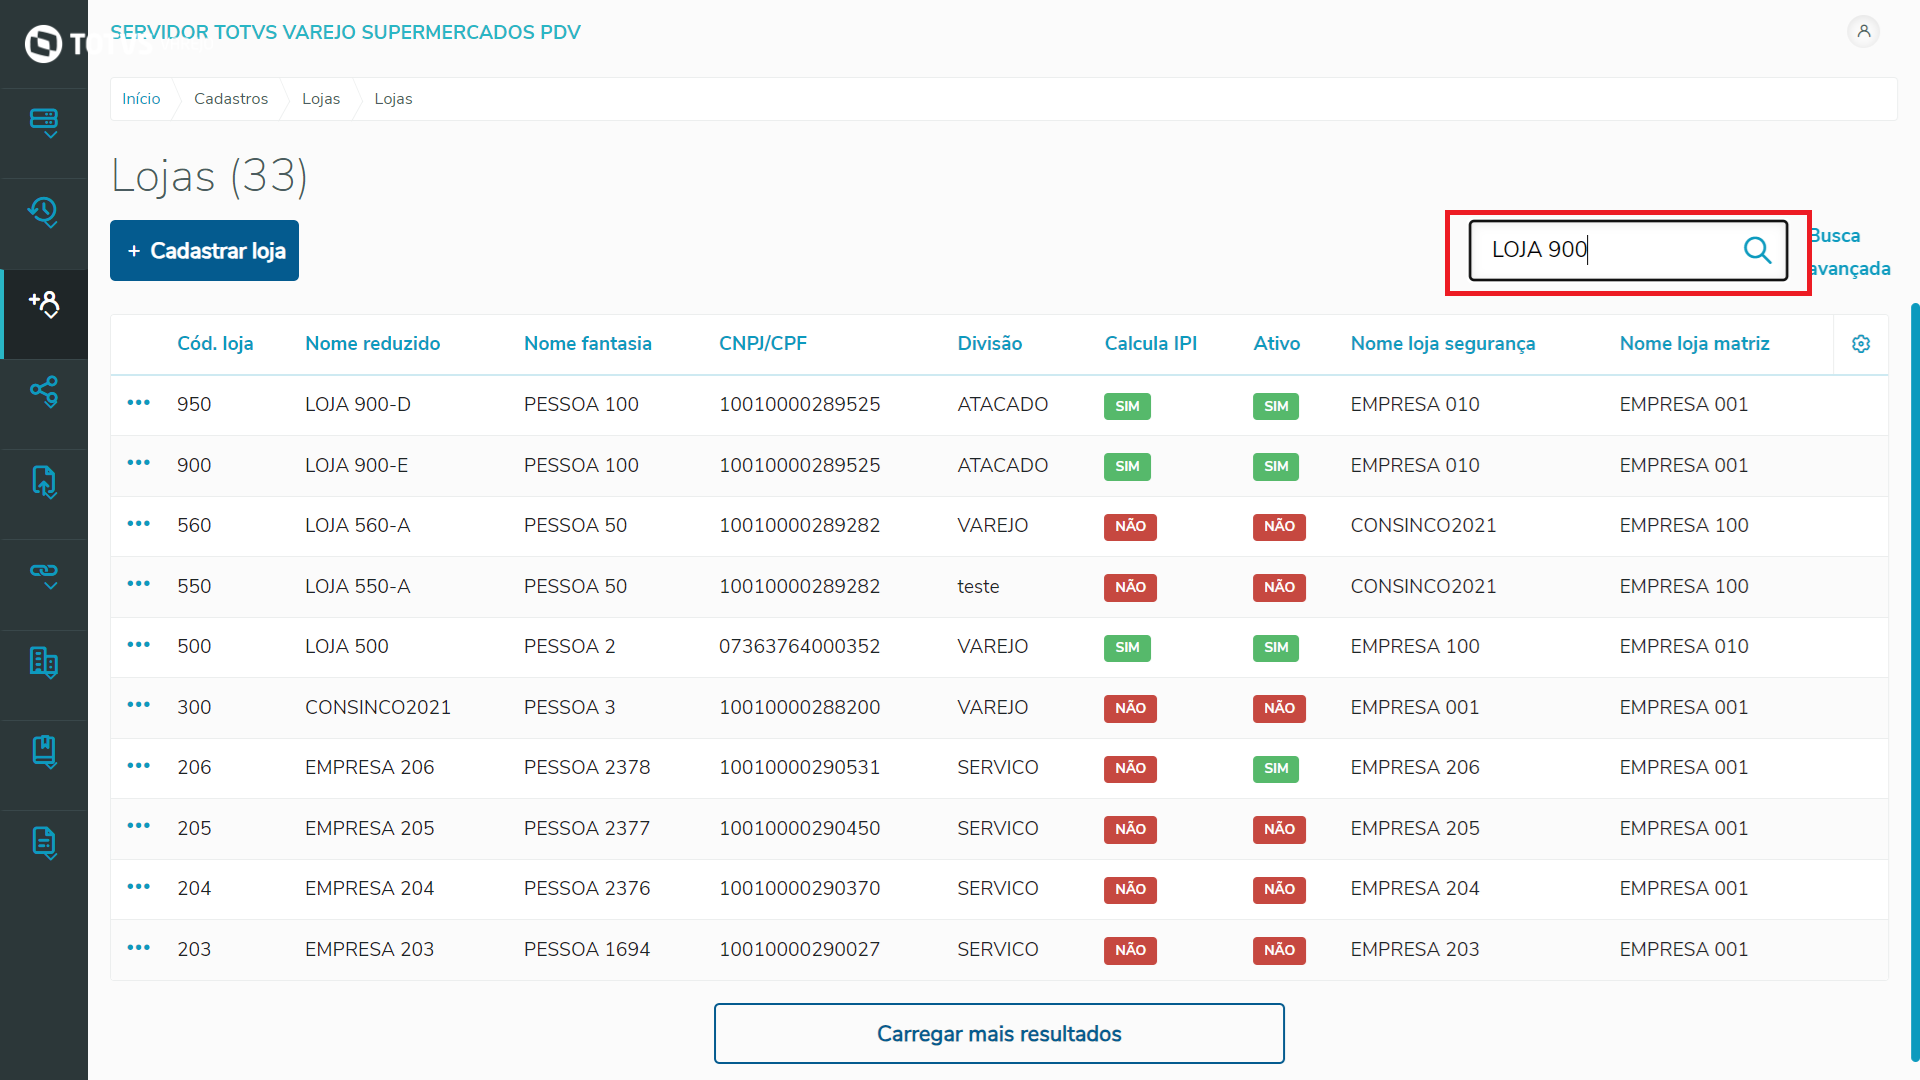This screenshot has width=1920, height=1080.
Task: Expand row options for loja 500
Action: coord(139,645)
